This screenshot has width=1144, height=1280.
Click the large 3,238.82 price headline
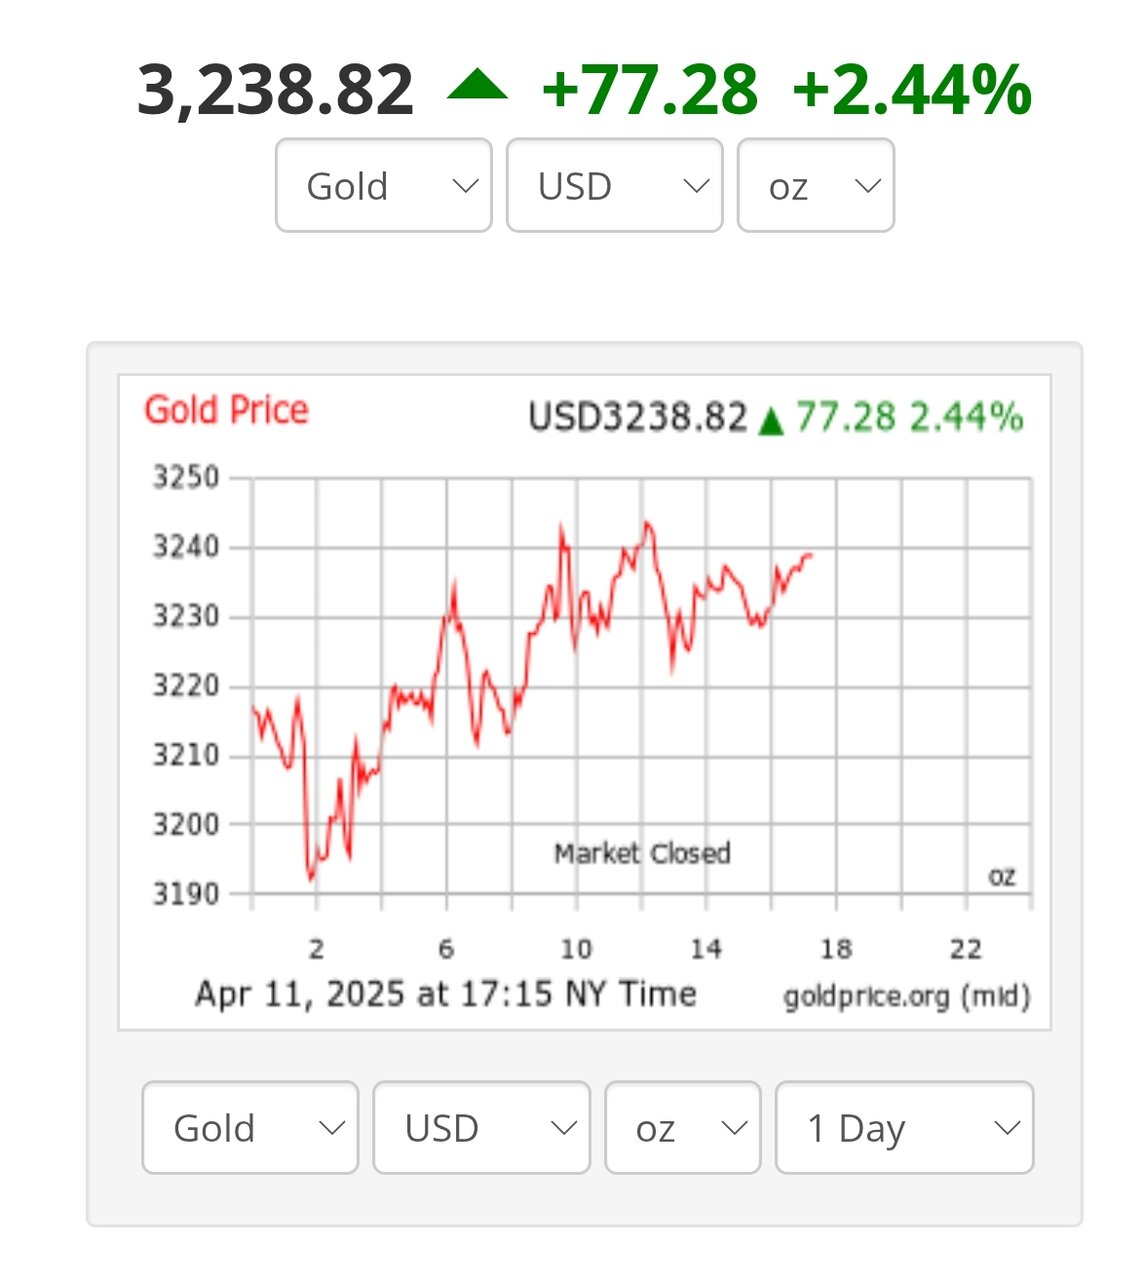275,90
